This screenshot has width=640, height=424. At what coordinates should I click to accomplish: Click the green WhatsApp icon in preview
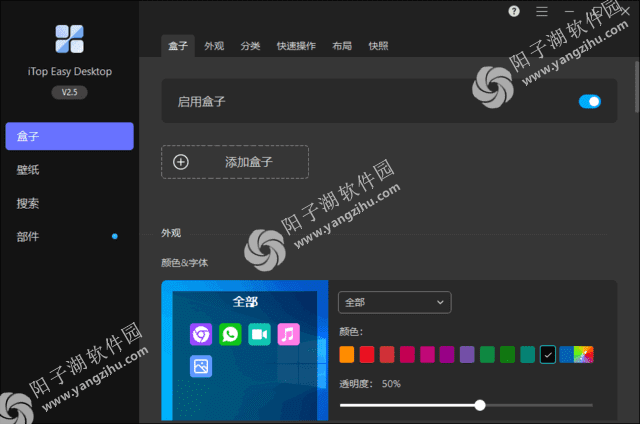(230, 334)
